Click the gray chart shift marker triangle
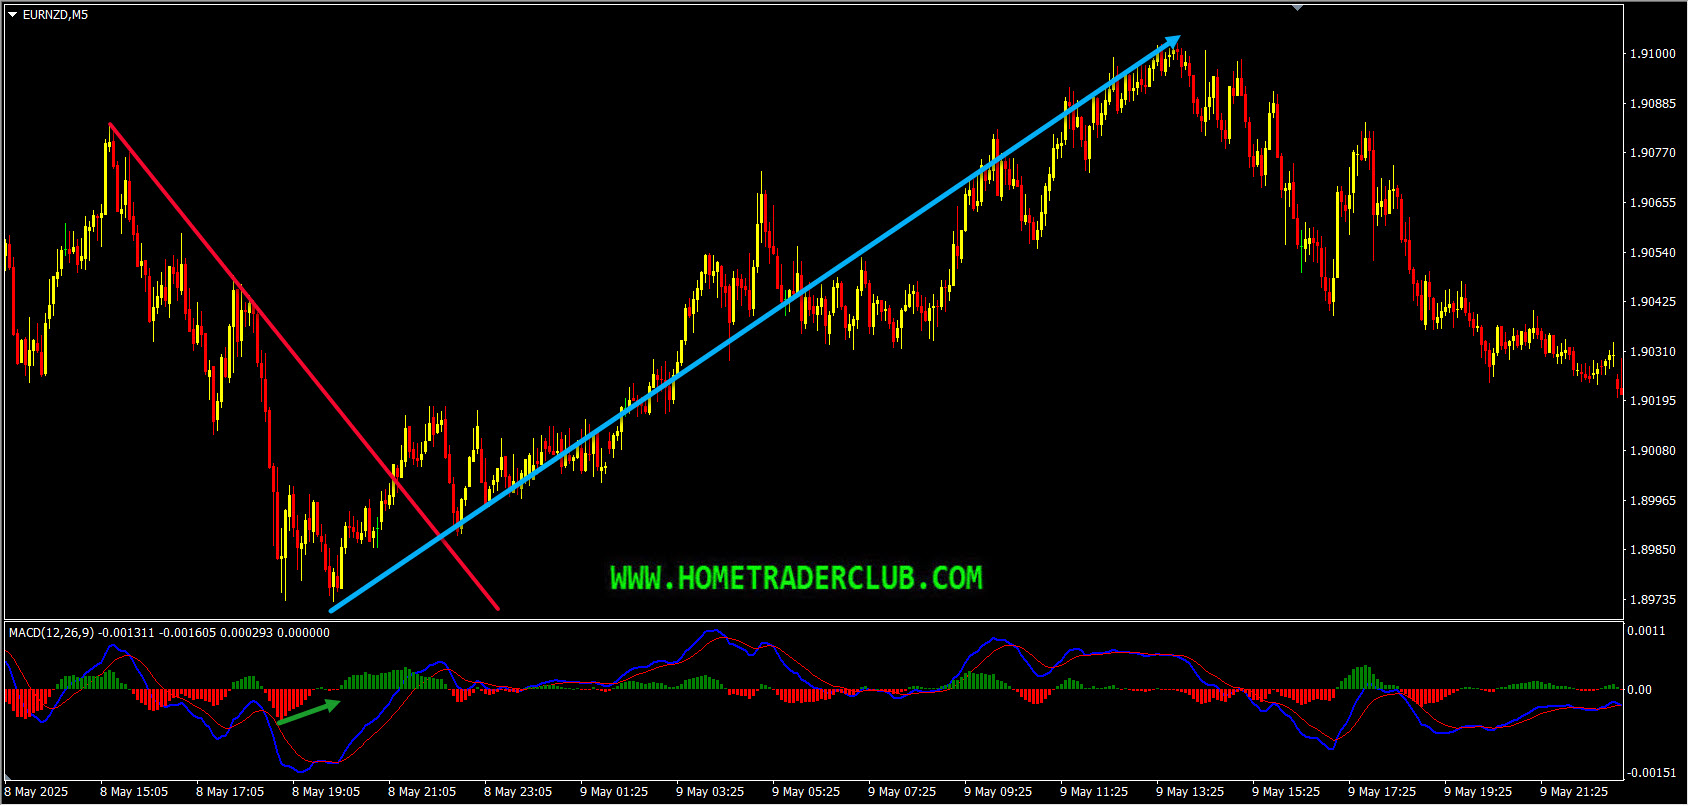The image size is (1689, 806). (1297, 8)
